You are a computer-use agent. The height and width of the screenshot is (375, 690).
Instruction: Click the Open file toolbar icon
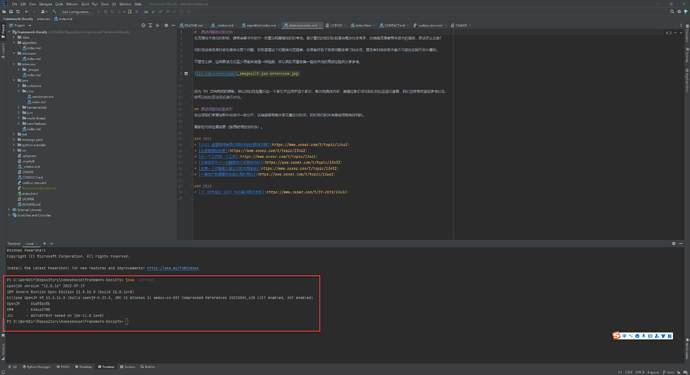[4, 12]
